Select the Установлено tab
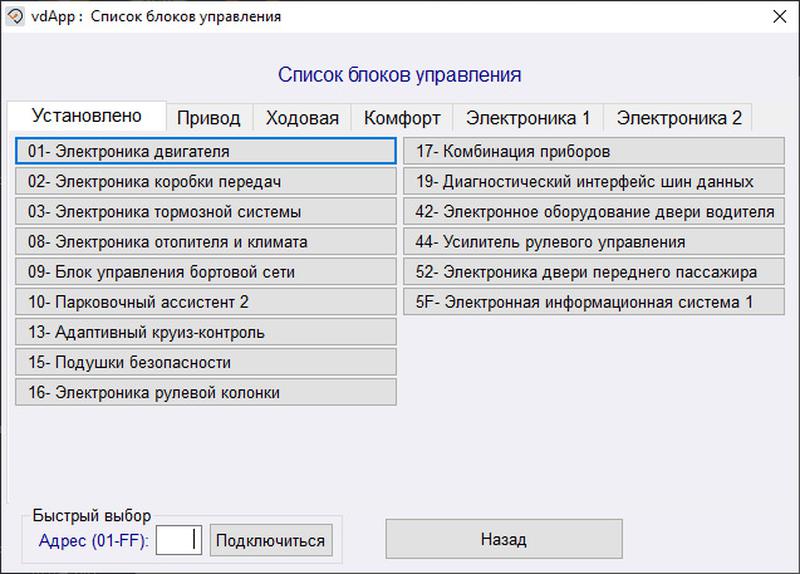Screen dimensions: 800x574 coord(86,115)
